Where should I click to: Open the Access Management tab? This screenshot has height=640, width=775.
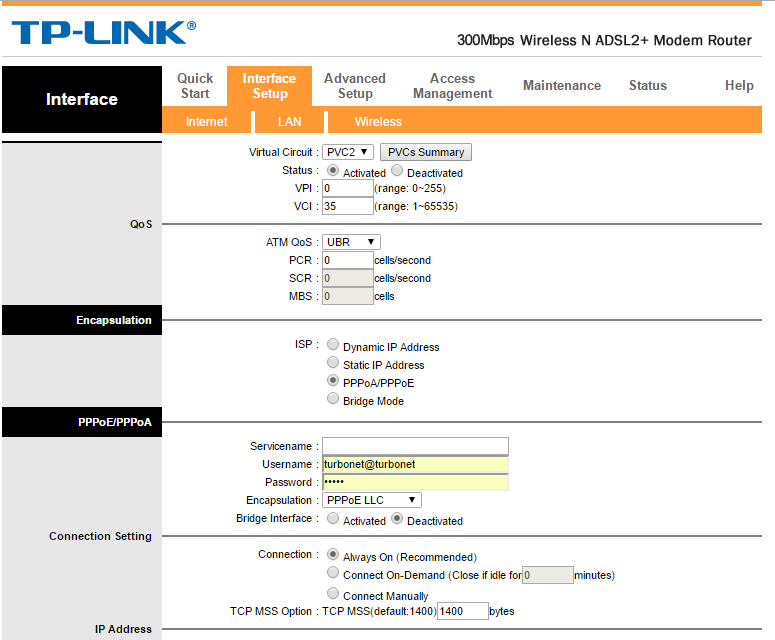click(452, 86)
